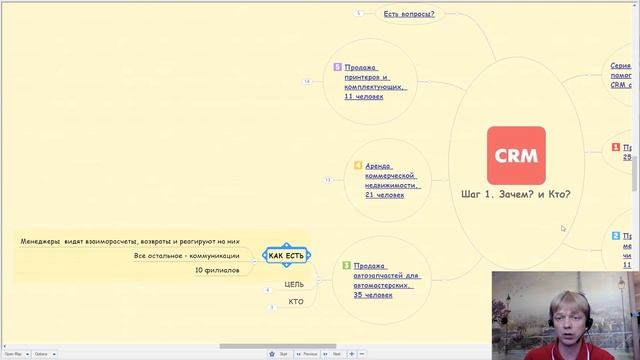Expand real estate topic count bubble 13

pos(328,180)
